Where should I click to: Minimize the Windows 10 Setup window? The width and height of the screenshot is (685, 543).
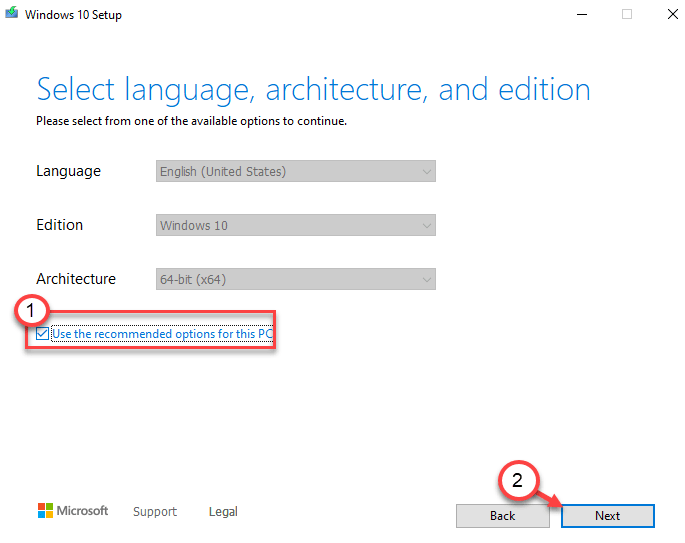click(x=582, y=14)
